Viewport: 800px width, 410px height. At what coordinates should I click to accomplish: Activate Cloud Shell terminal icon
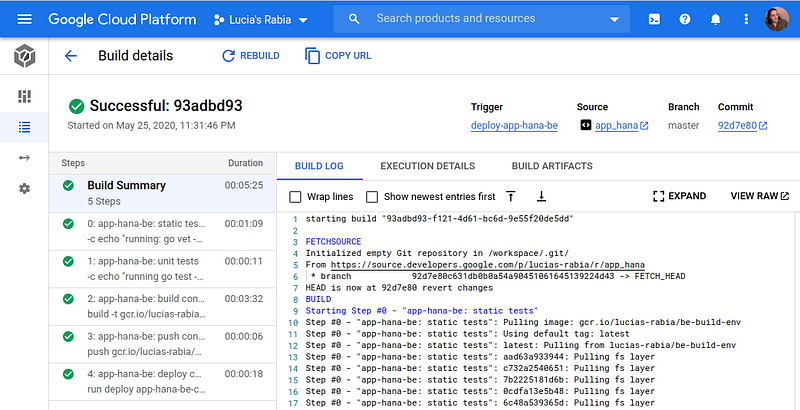click(x=654, y=19)
